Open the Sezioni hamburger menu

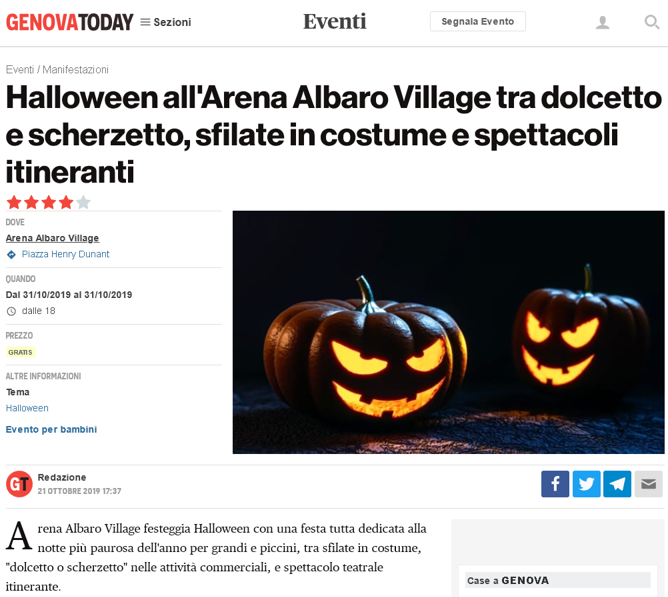(x=166, y=22)
